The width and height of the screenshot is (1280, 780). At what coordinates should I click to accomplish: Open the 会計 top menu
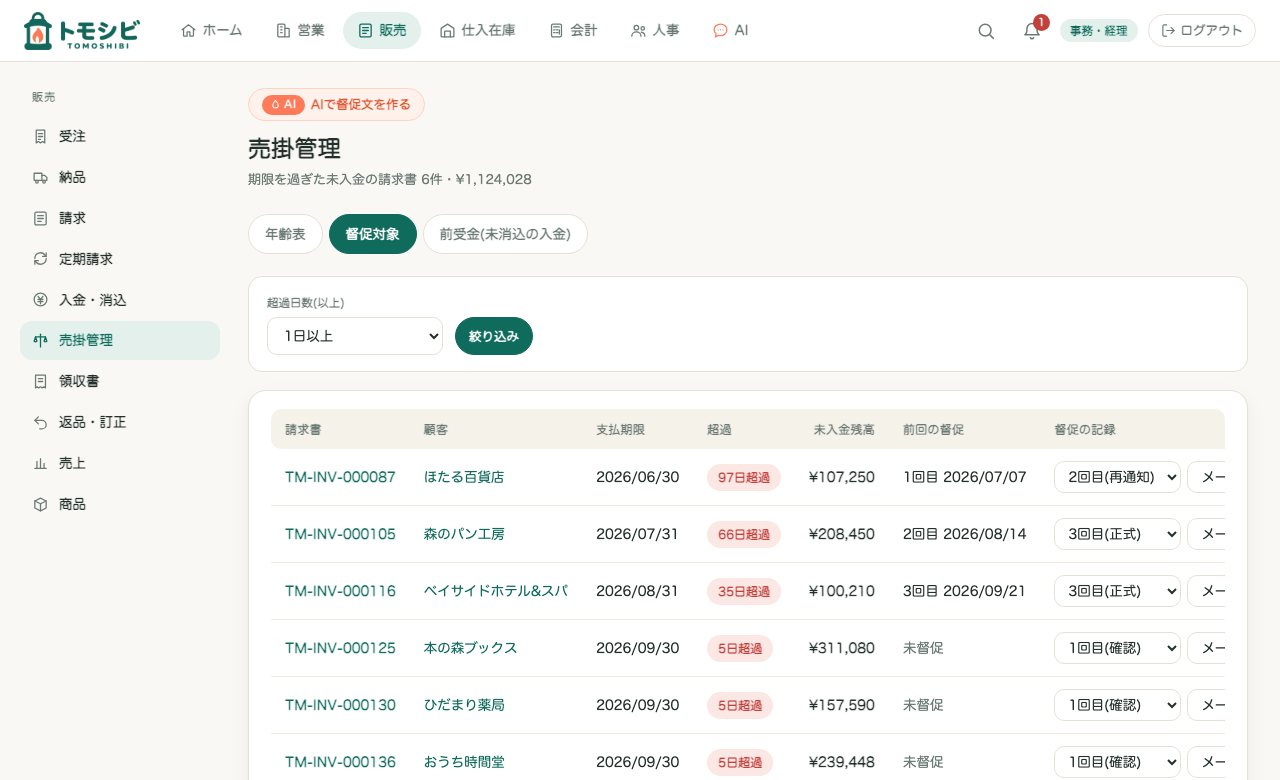pos(573,31)
